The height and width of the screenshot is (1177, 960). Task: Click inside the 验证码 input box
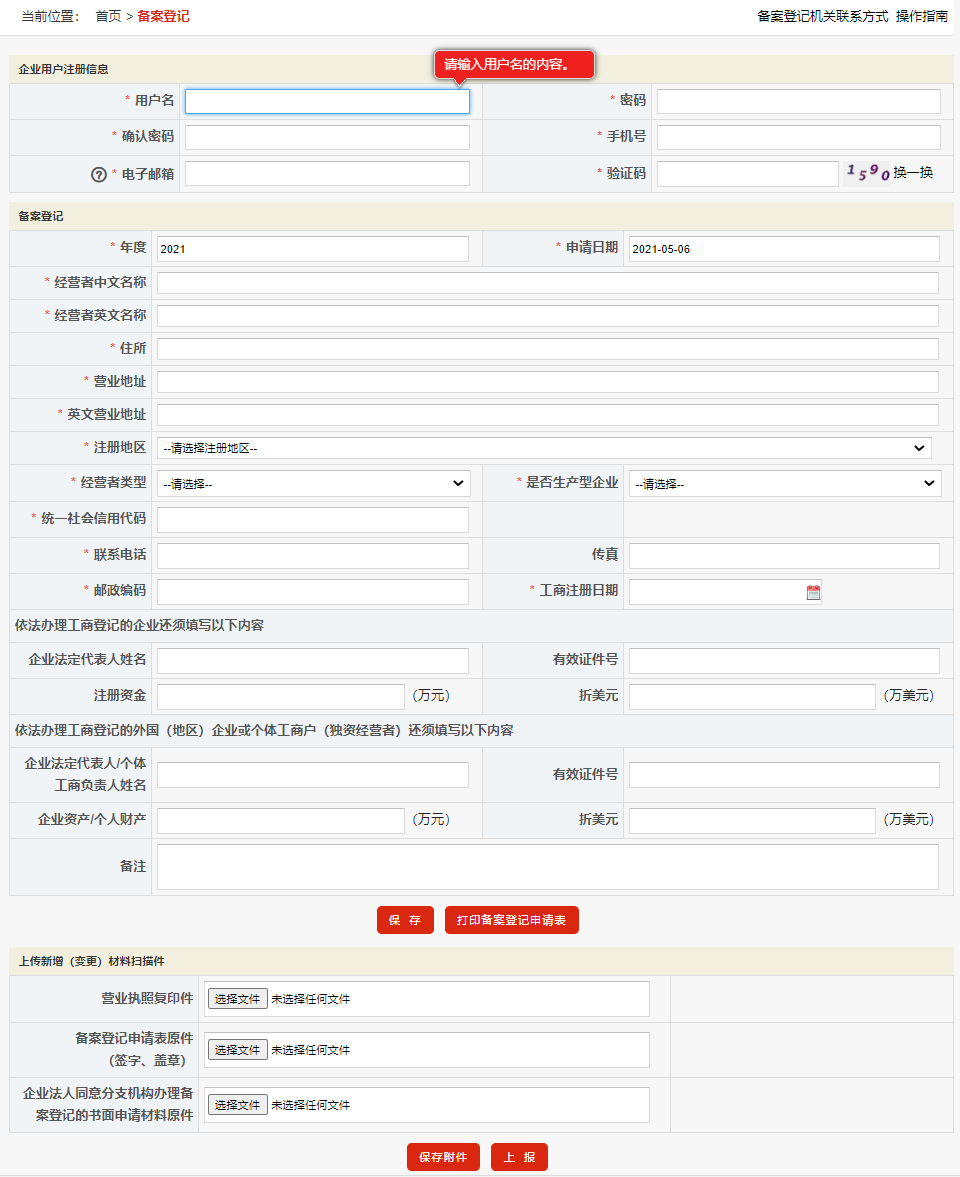(750, 173)
